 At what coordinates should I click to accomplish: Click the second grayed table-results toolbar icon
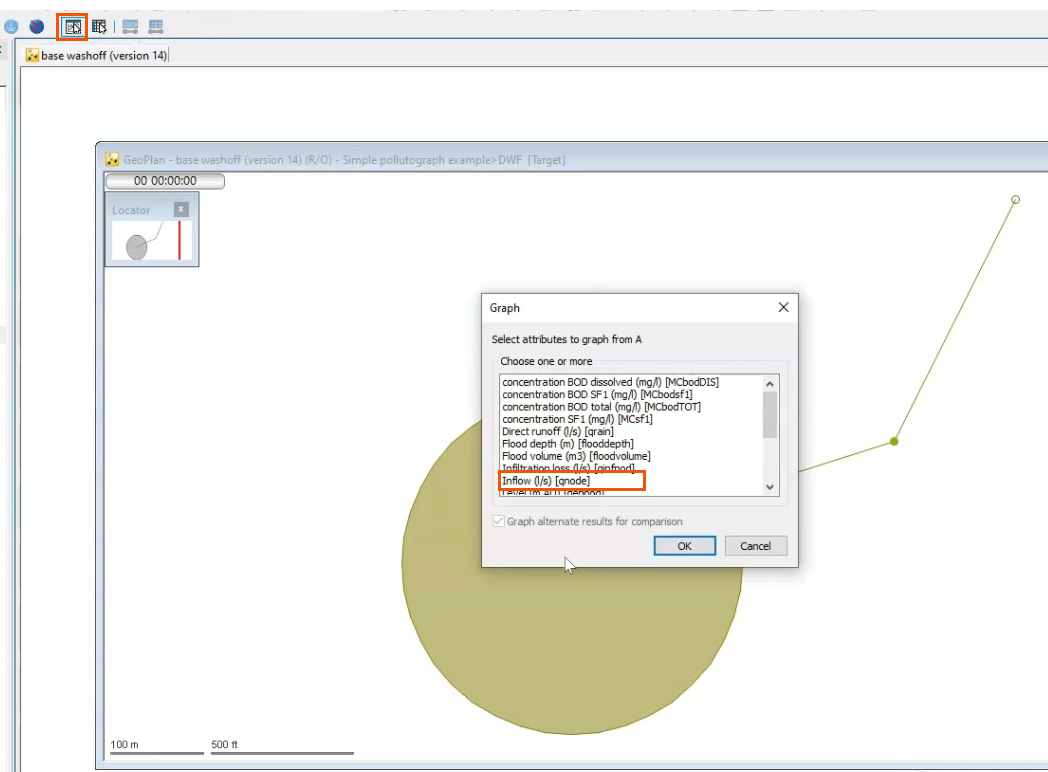[154, 26]
